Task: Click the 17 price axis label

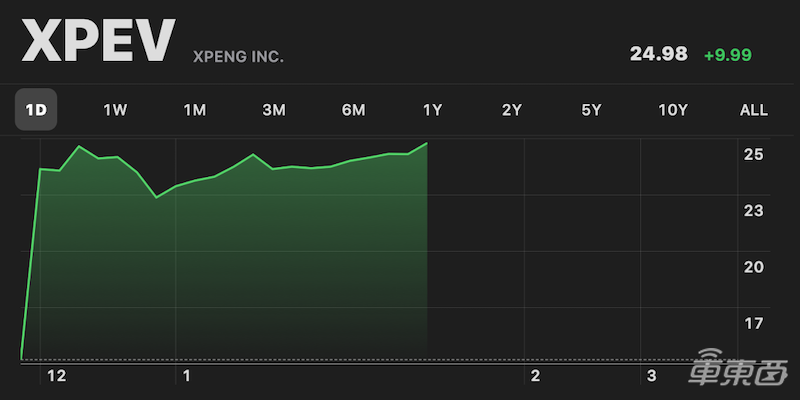Action: coord(754,323)
